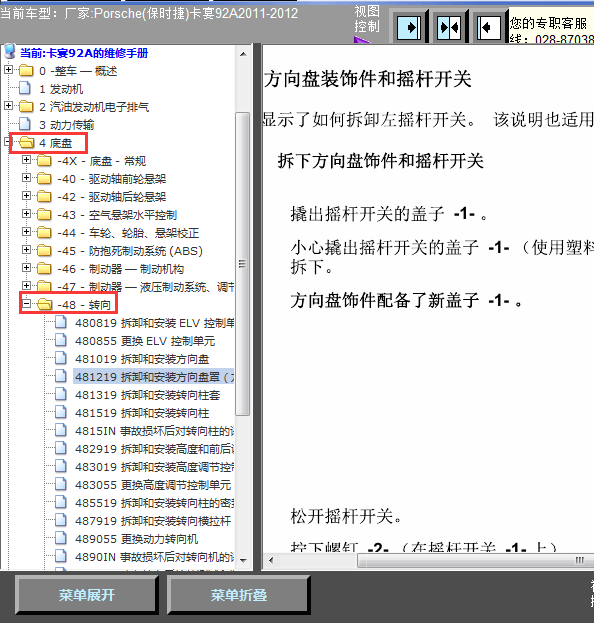Click the left-arrow view control icon
This screenshot has width=594, height=626.
489,28
